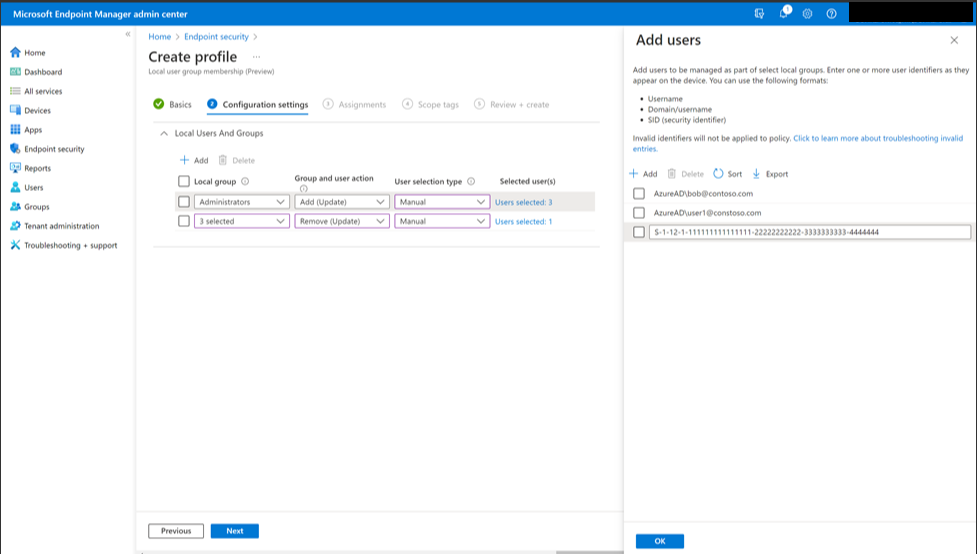The image size is (977, 554).
Task: Go to the Assignments step
Action: 355,104
